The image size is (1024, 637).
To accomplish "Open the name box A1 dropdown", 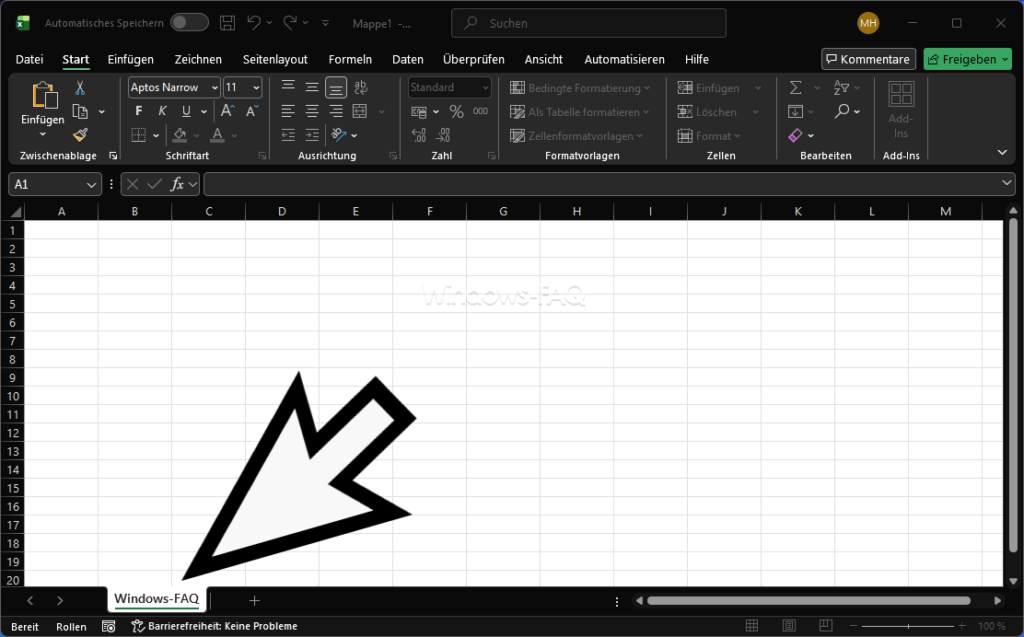I will [91, 185].
